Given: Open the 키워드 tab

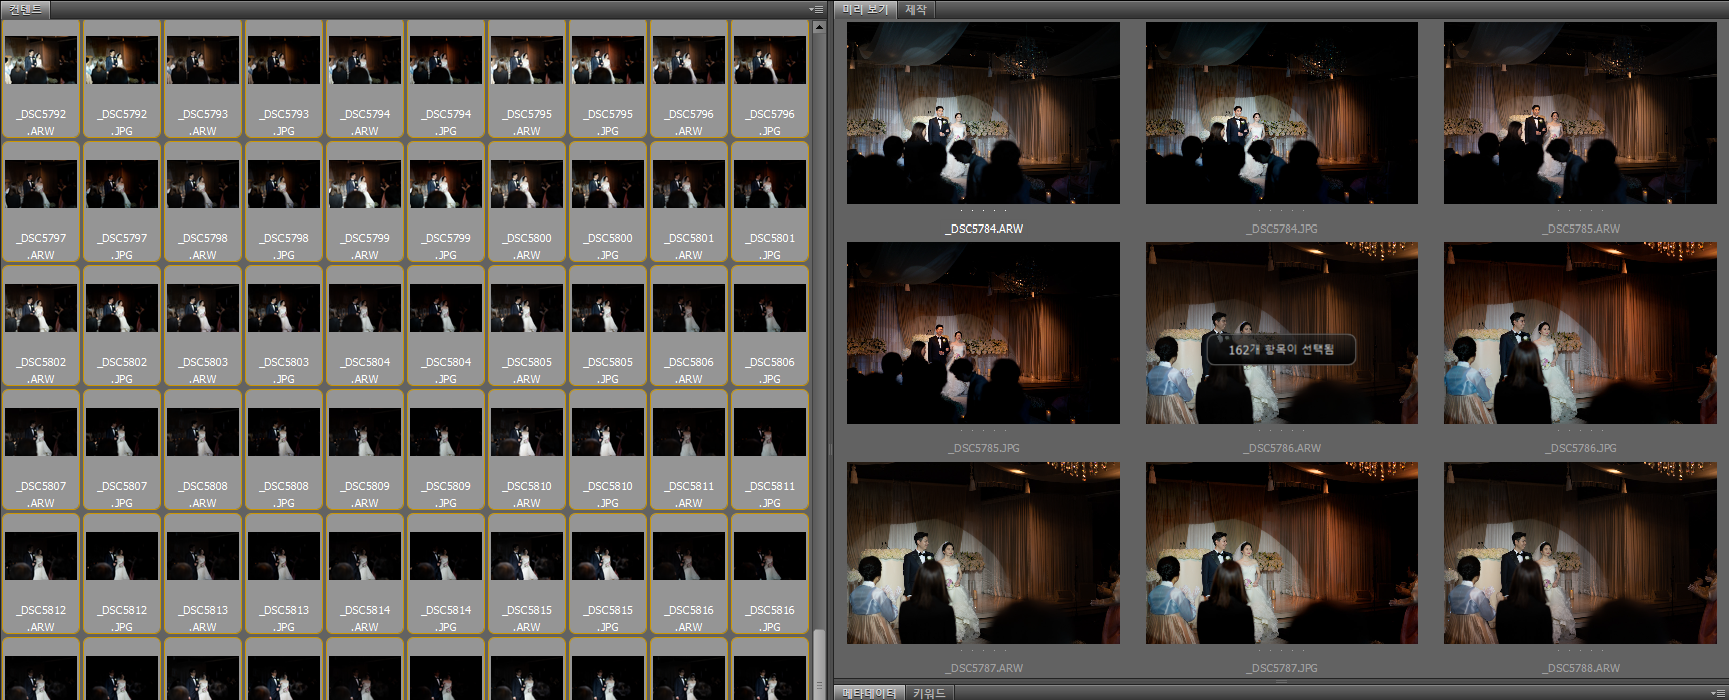Looking at the screenshot, I should (929, 693).
